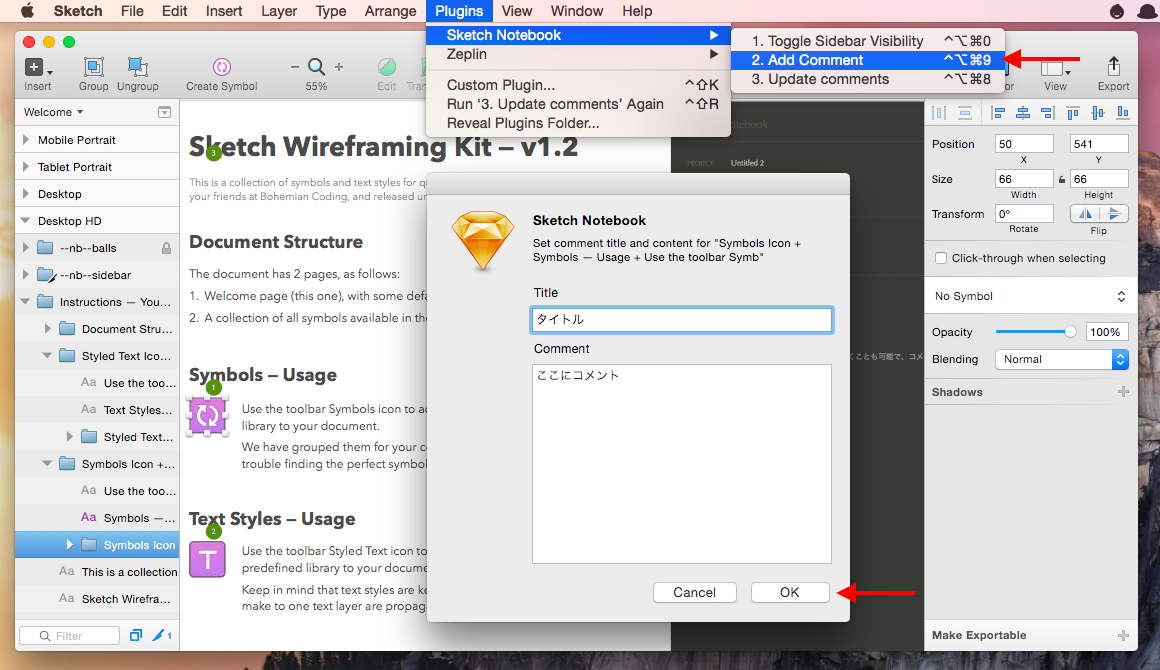Choose Zeplin in the Plugins menu
The height and width of the screenshot is (670, 1160).
point(578,54)
